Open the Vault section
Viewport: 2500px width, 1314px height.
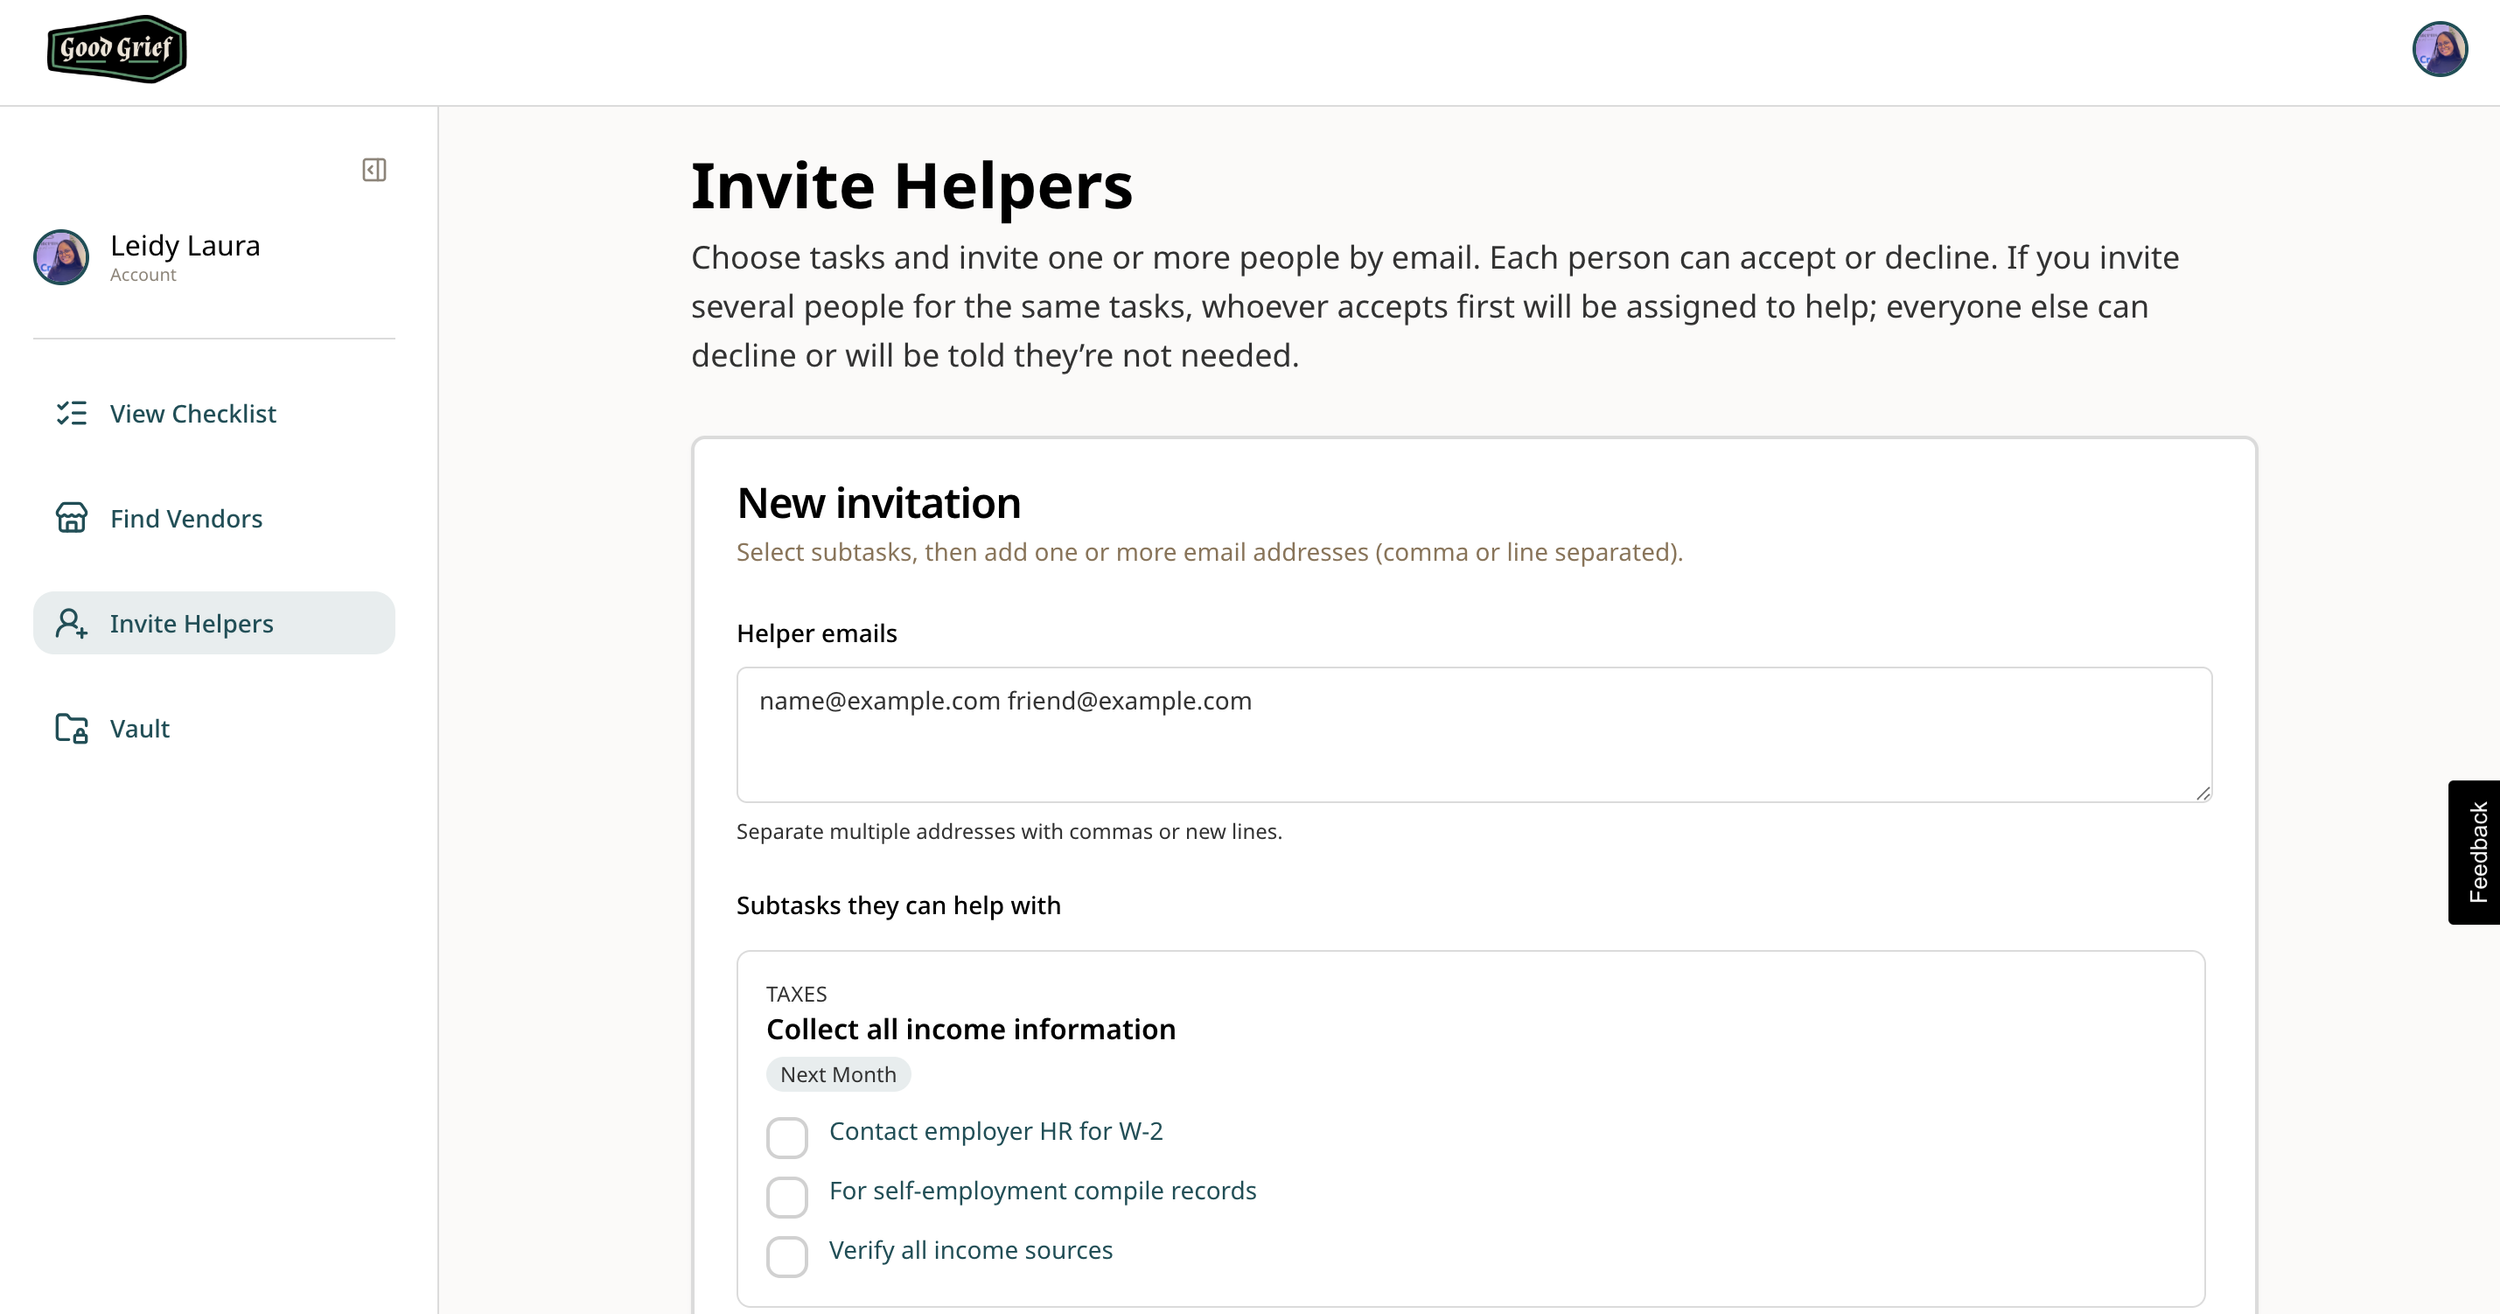click(x=214, y=728)
